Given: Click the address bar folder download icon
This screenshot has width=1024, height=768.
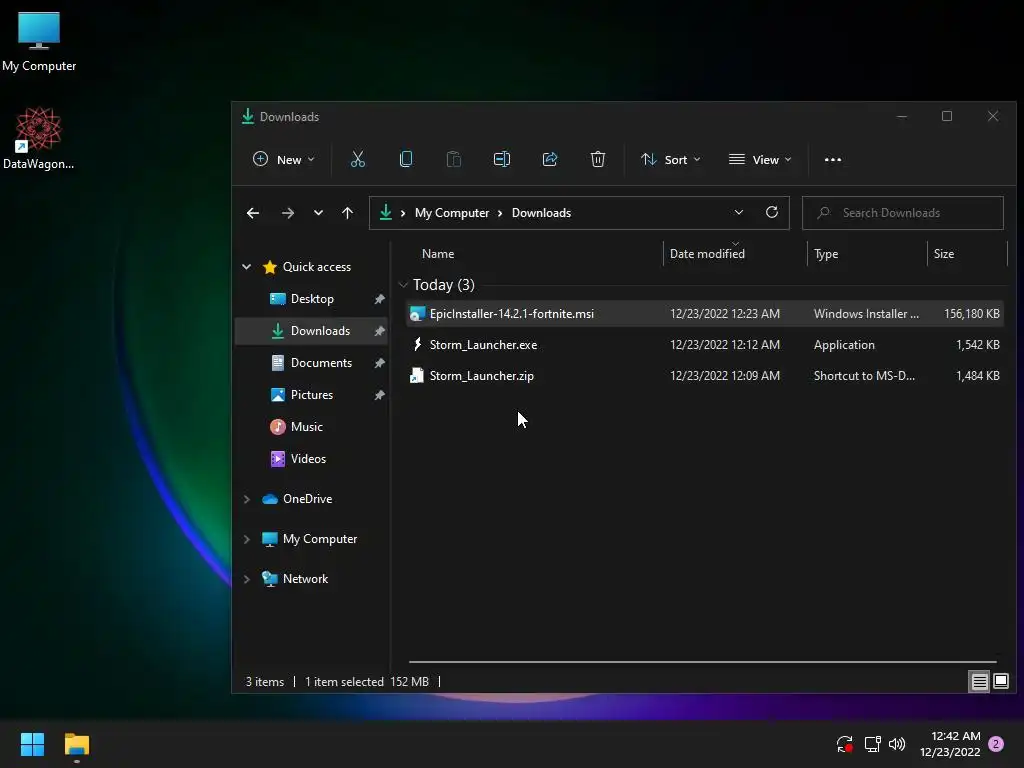Looking at the screenshot, I should coord(386,212).
